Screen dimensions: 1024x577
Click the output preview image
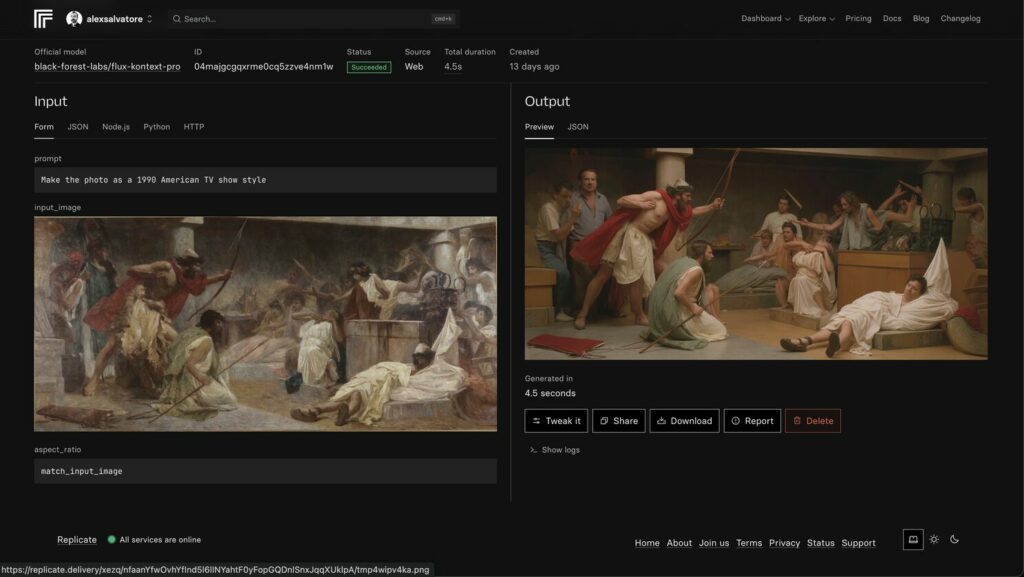tap(755, 253)
